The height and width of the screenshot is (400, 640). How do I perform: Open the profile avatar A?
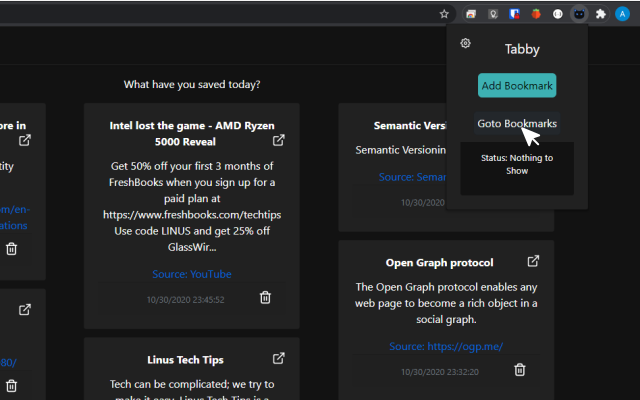coord(622,14)
